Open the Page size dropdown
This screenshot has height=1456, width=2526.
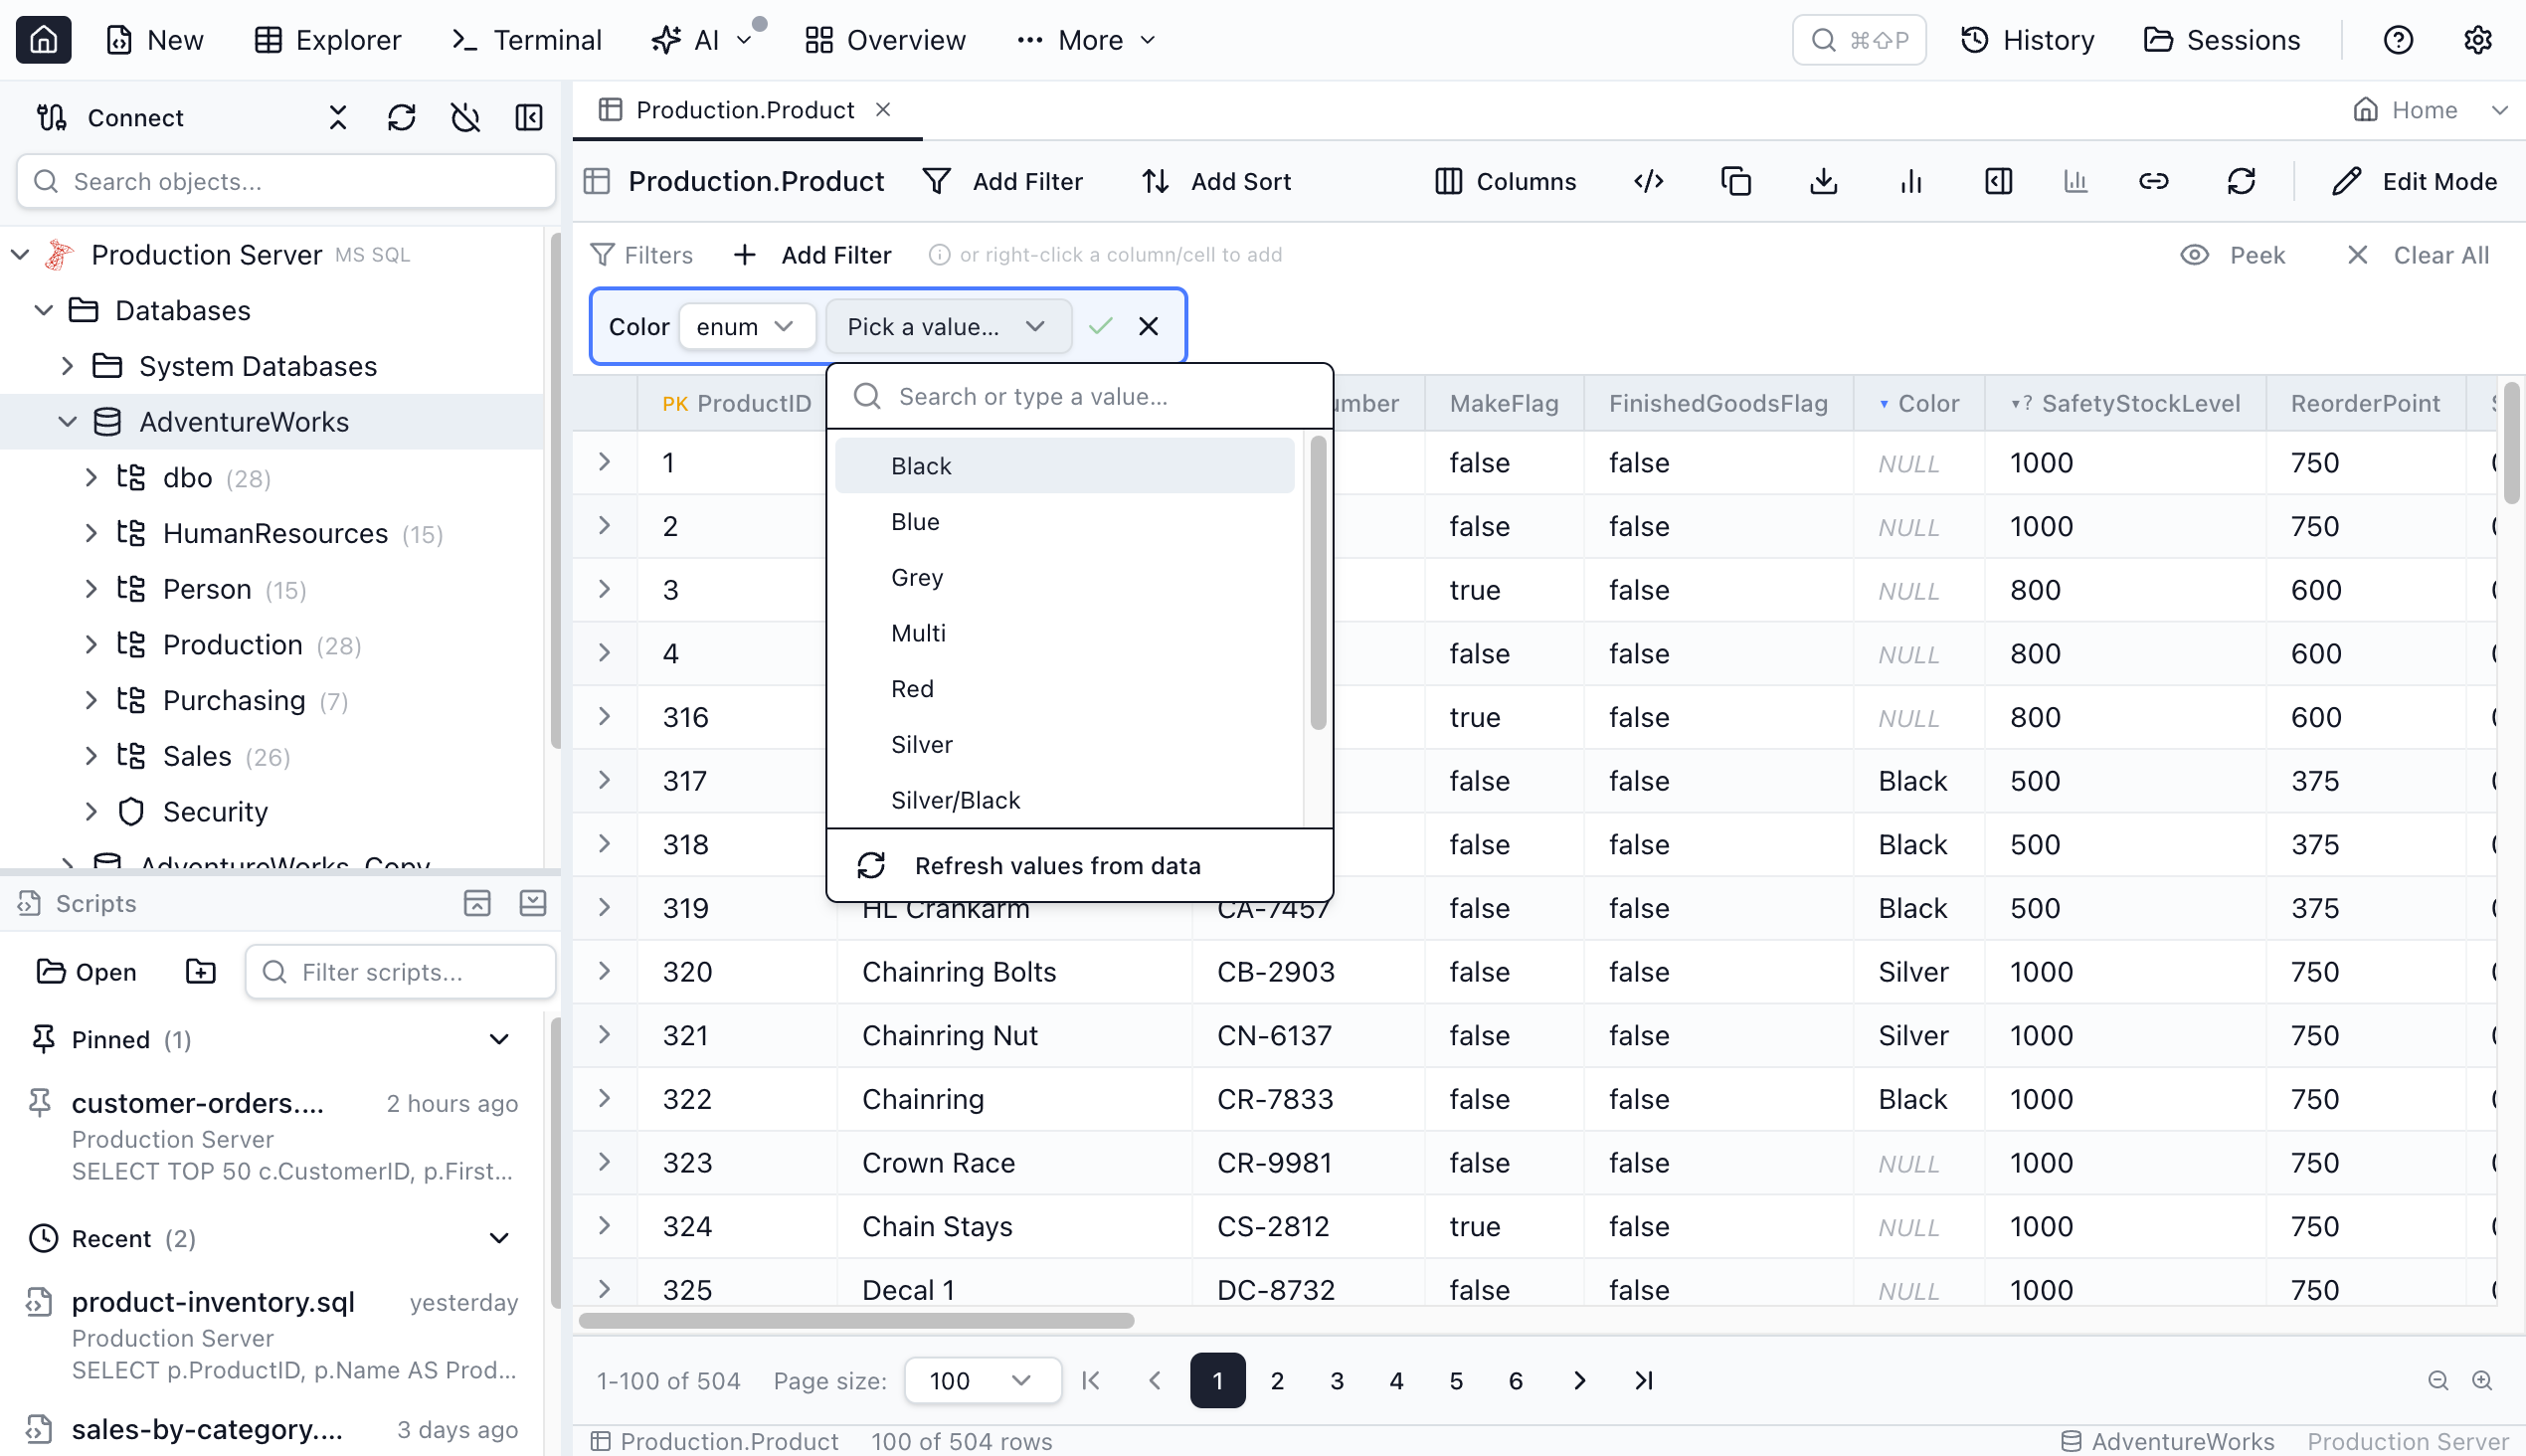pos(981,1381)
